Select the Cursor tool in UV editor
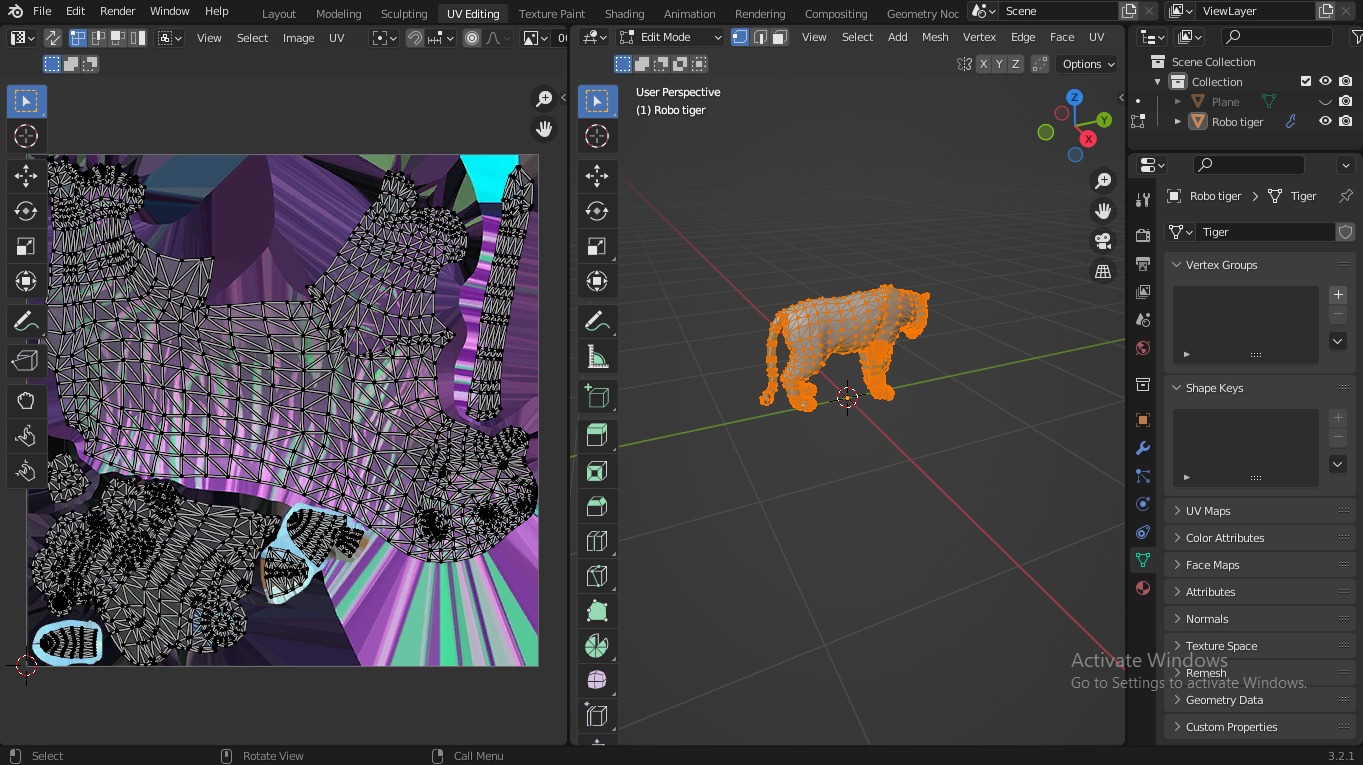Viewport: 1363px width, 765px height. (26, 136)
